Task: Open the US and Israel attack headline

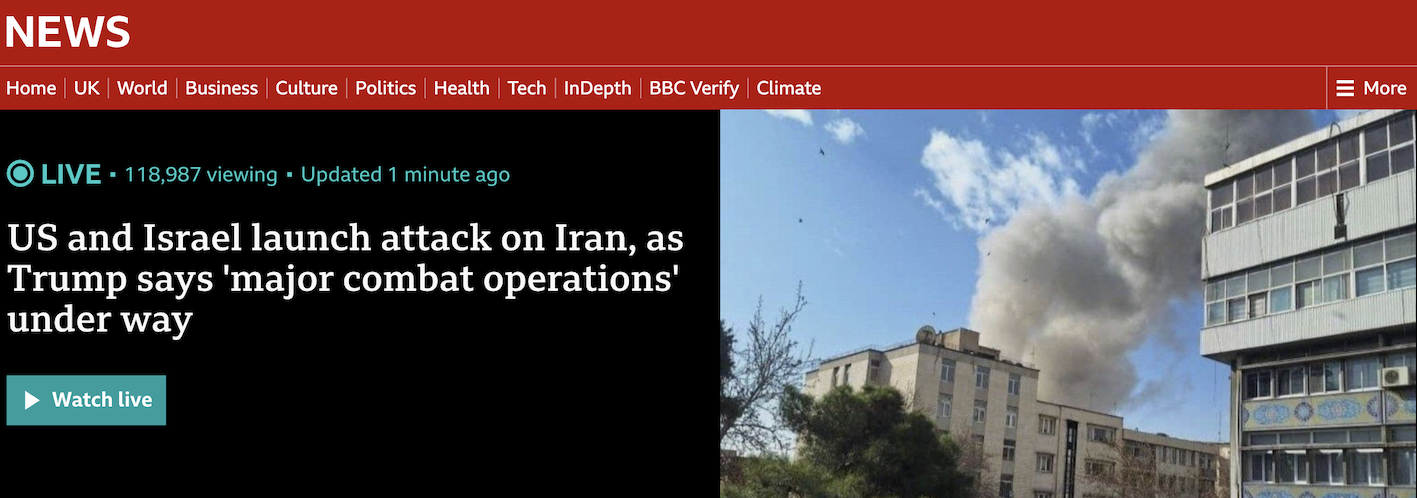Action: coord(345,281)
